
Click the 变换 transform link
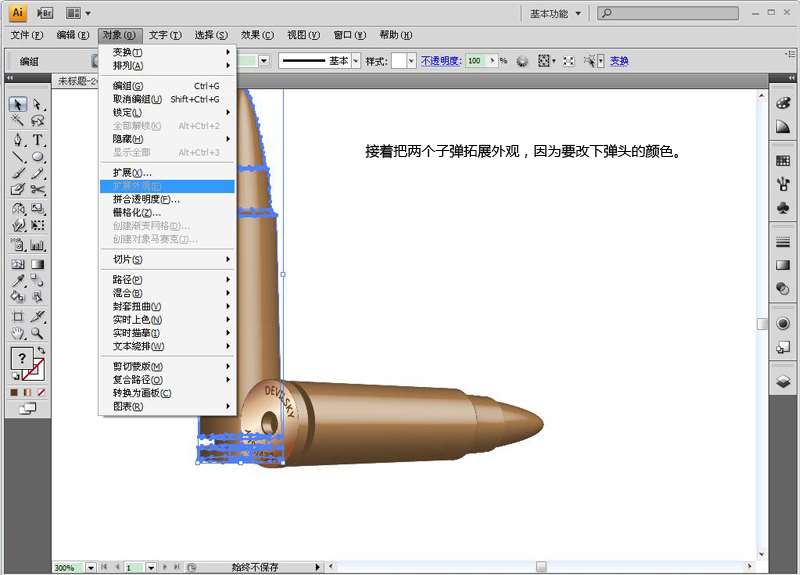pyautogui.click(x=619, y=61)
